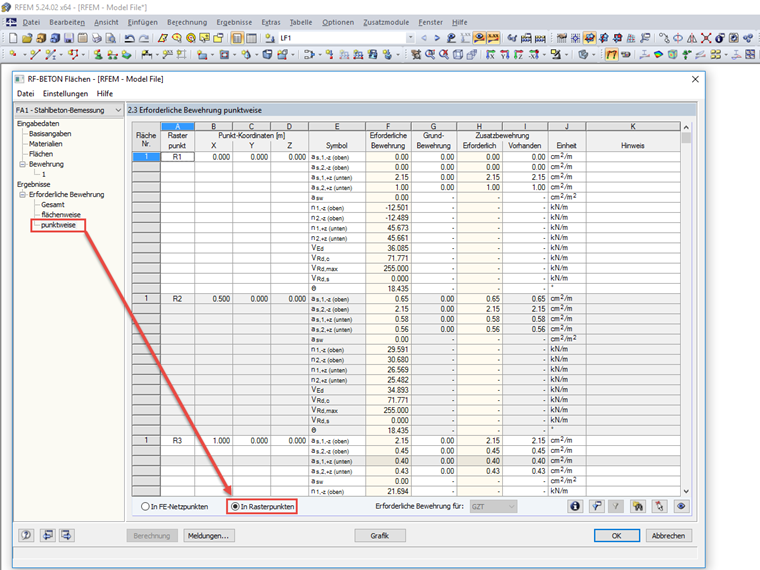This screenshot has width=760, height=570.
Task: Go to previous load case arrow
Action: pyautogui.click(x=424, y=38)
